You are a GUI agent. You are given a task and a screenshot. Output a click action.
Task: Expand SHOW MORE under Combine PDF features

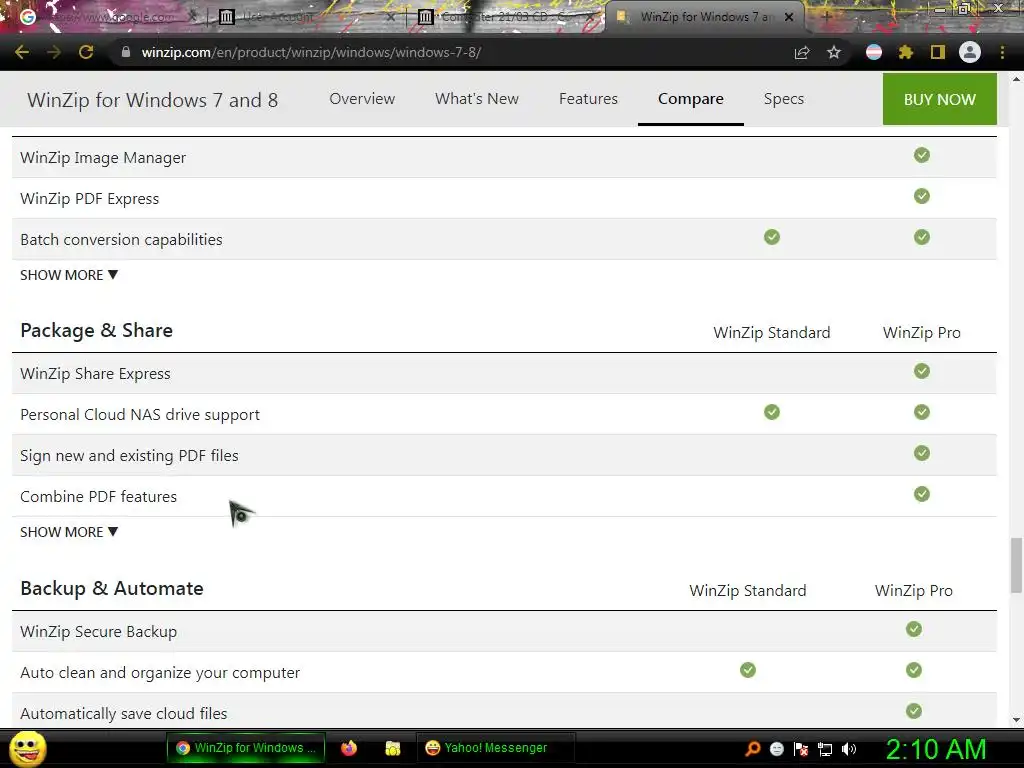(69, 532)
